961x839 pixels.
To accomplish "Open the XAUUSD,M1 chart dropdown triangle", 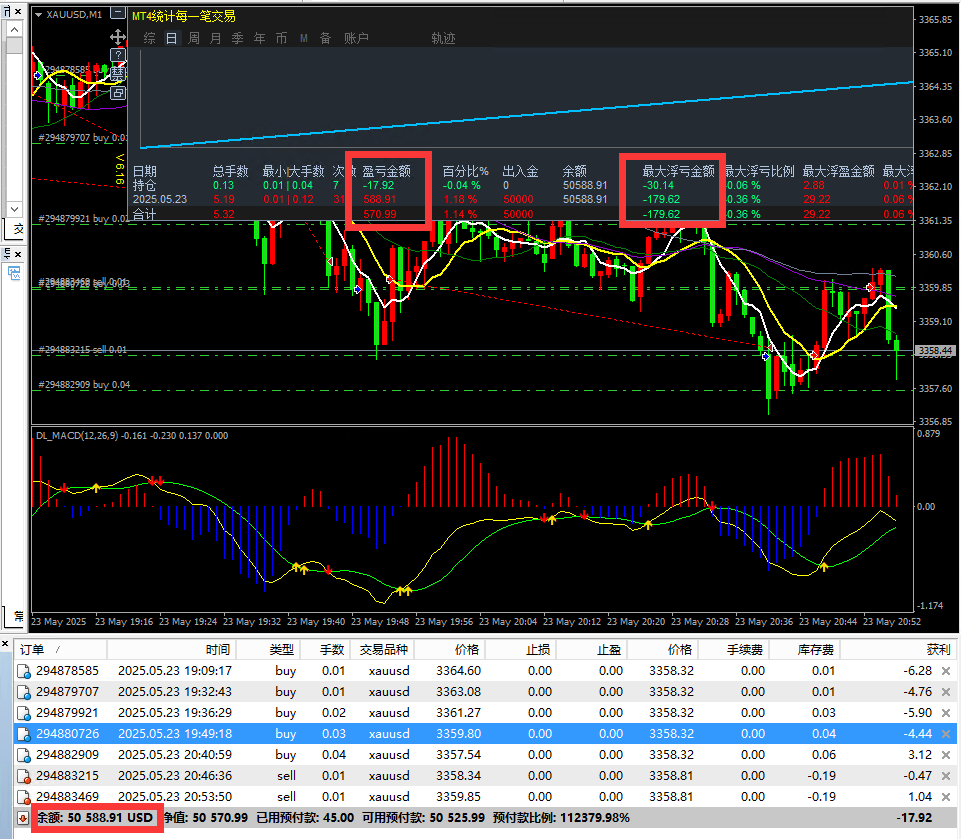I will pyautogui.click(x=39, y=15).
